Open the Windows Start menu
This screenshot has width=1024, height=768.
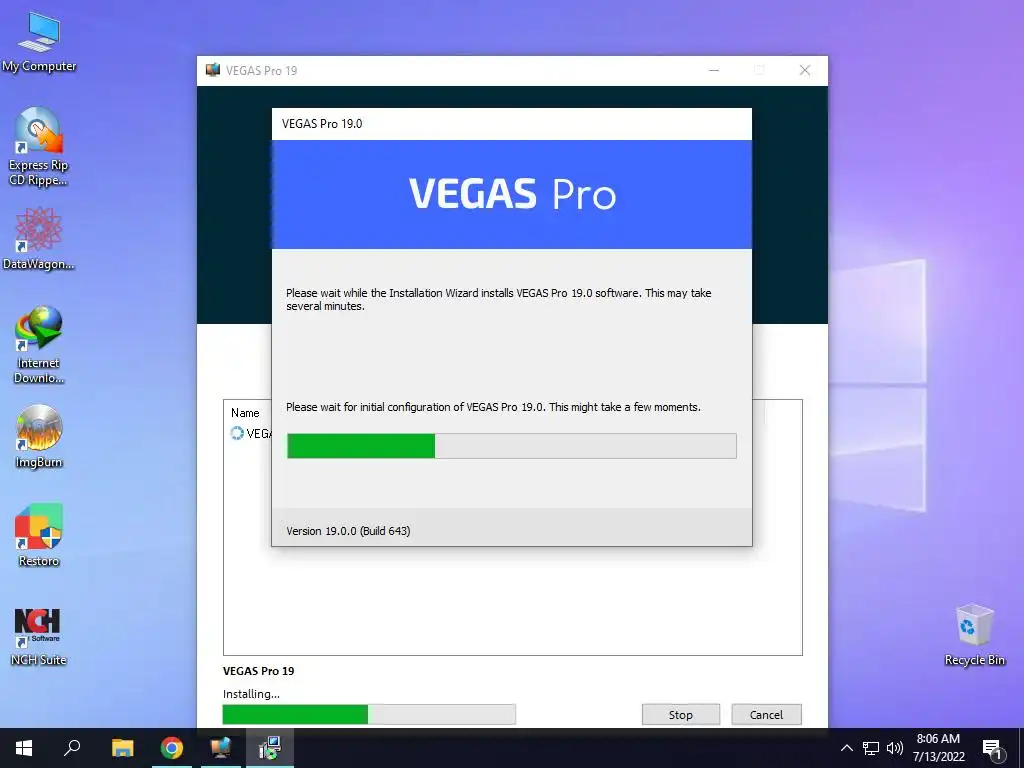point(24,748)
